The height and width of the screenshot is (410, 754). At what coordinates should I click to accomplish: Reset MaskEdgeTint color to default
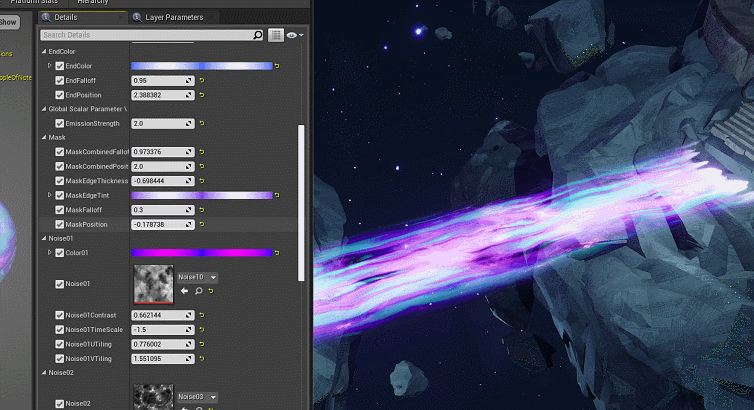277,195
